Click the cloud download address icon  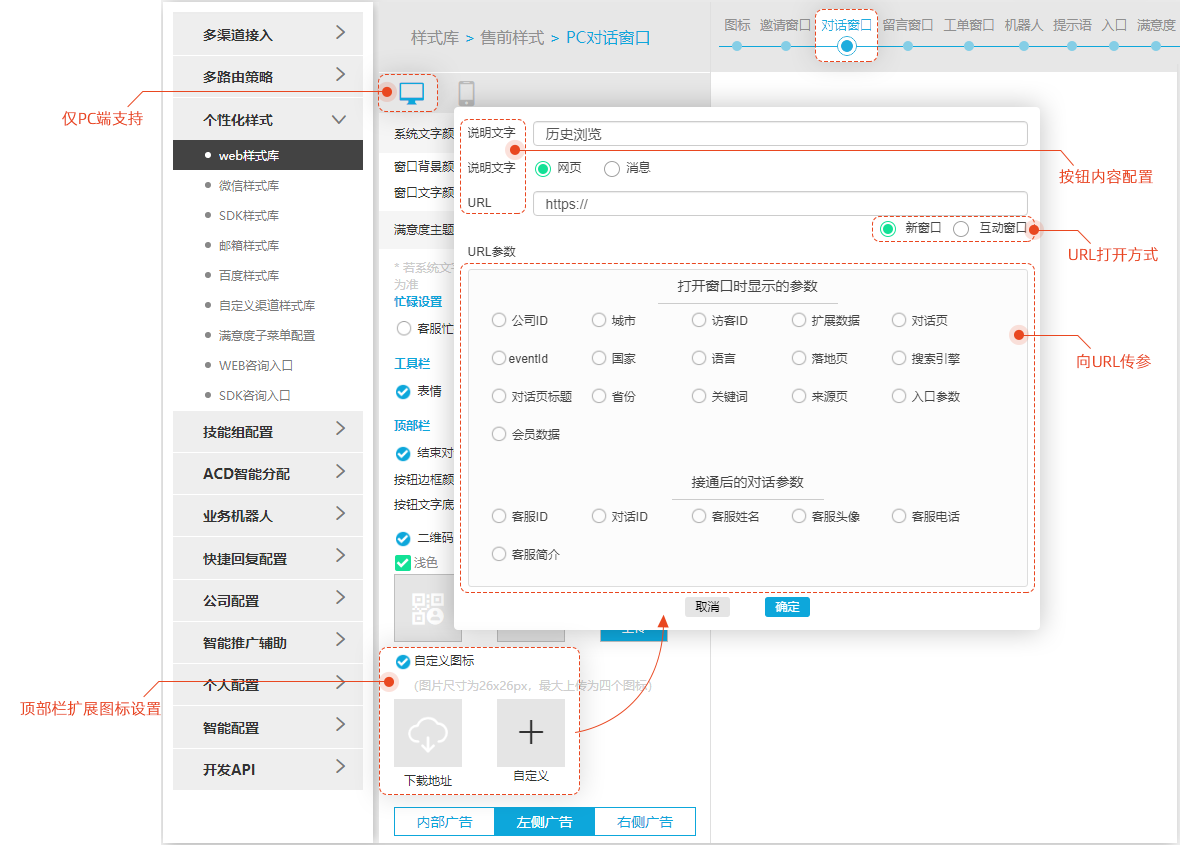(x=428, y=733)
